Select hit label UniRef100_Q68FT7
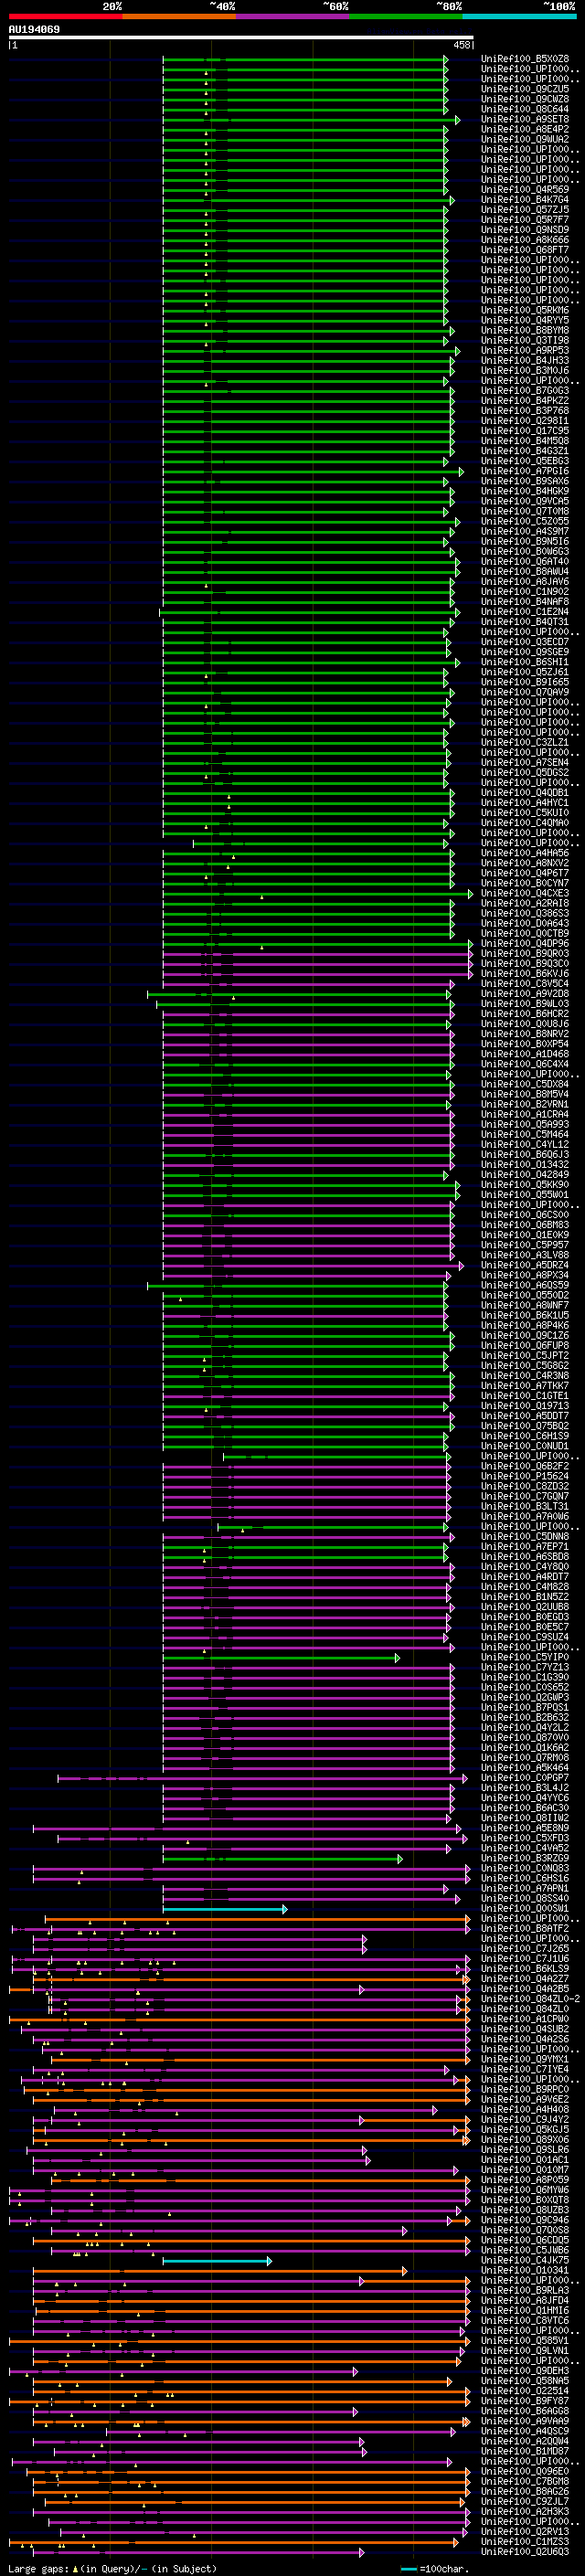 [x=525, y=250]
